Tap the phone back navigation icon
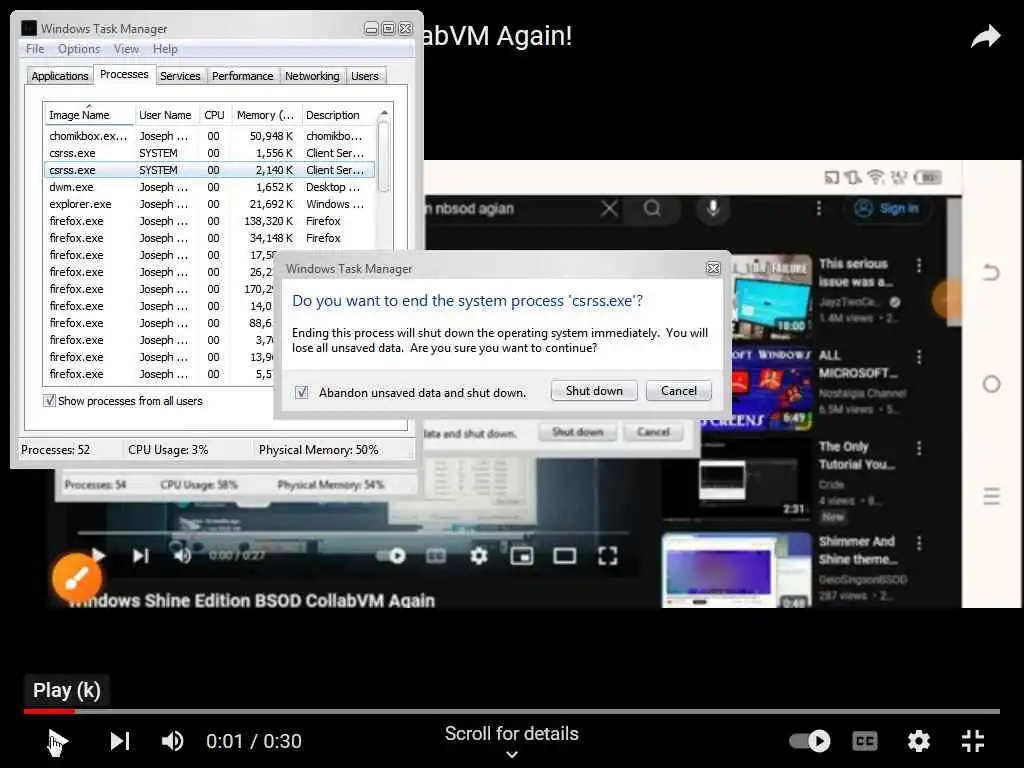 (x=991, y=272)
